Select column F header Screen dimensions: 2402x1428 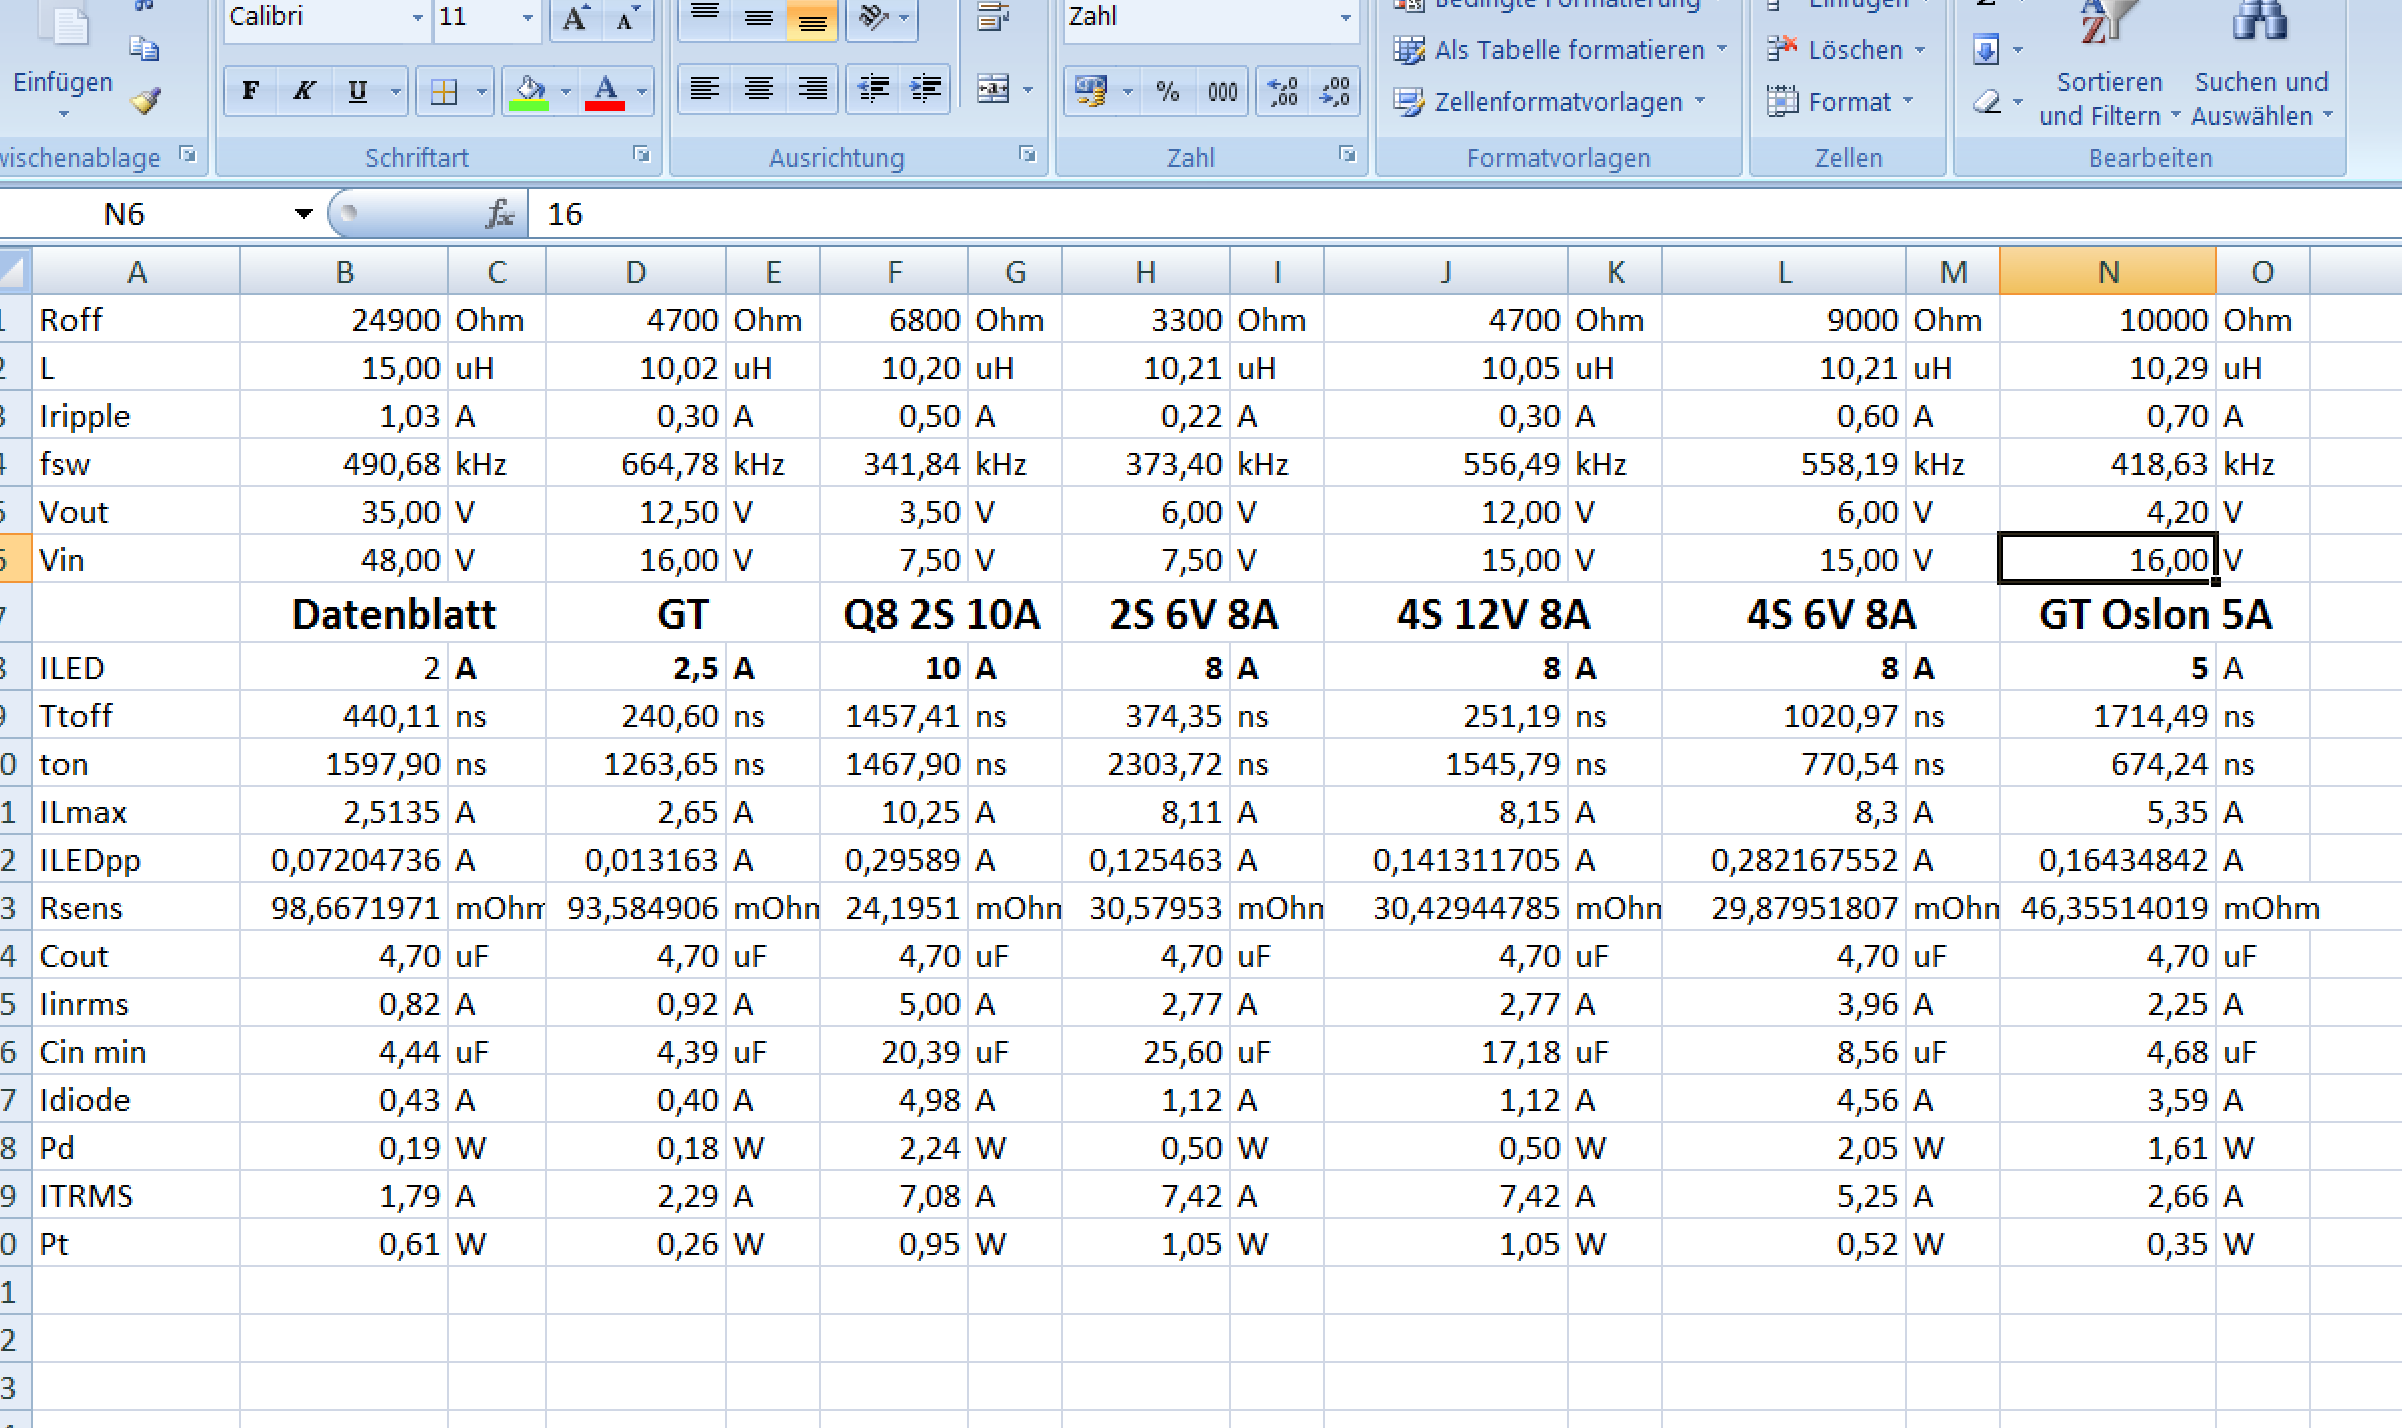[894, 271]
